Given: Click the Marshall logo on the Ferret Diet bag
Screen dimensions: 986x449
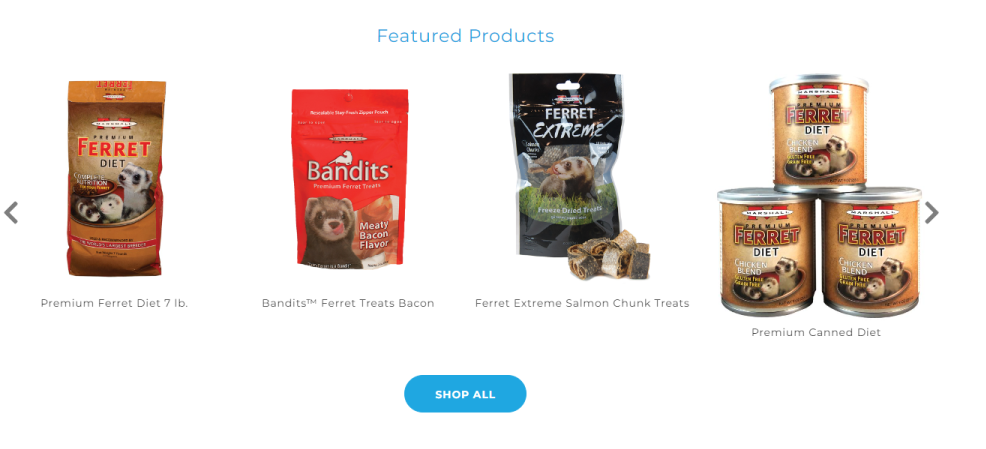Looking at the screenshot, I should (114, 123).
